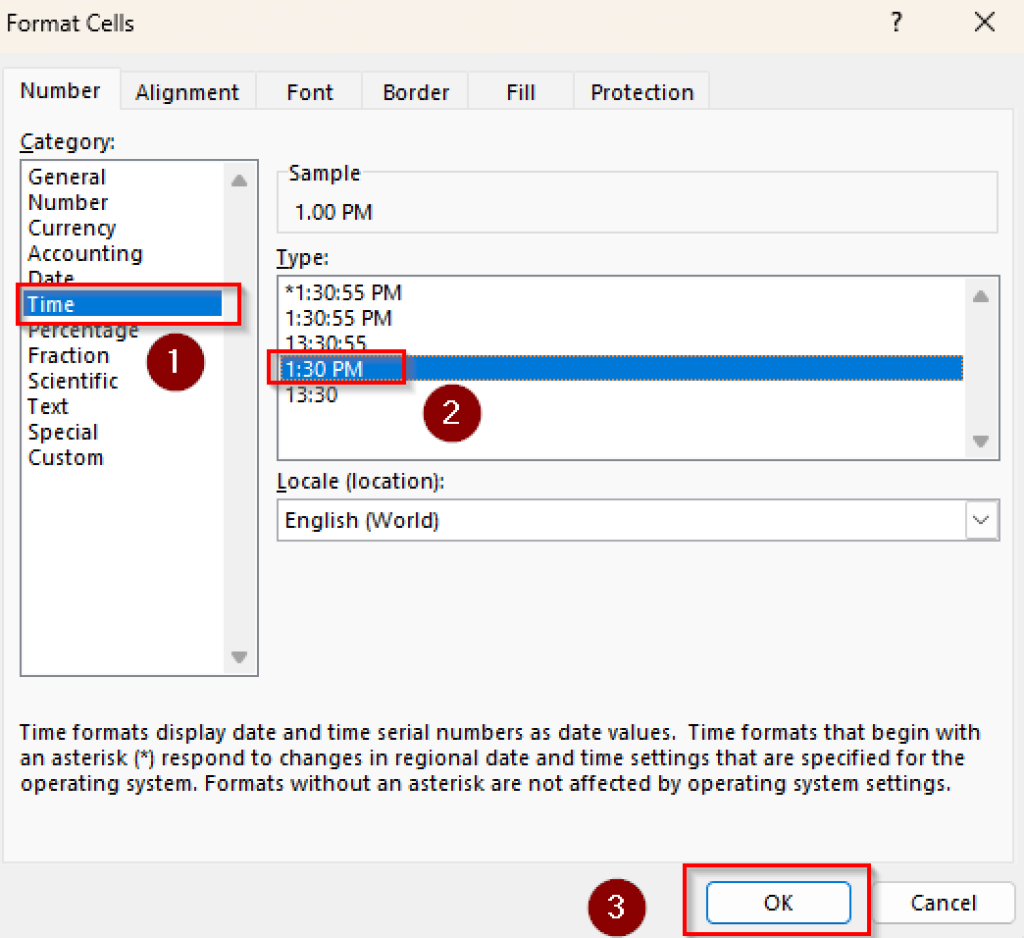Screen dimensions: 1024x938
Task: Switch to the Alignment tab
Action: click(187, 92)
